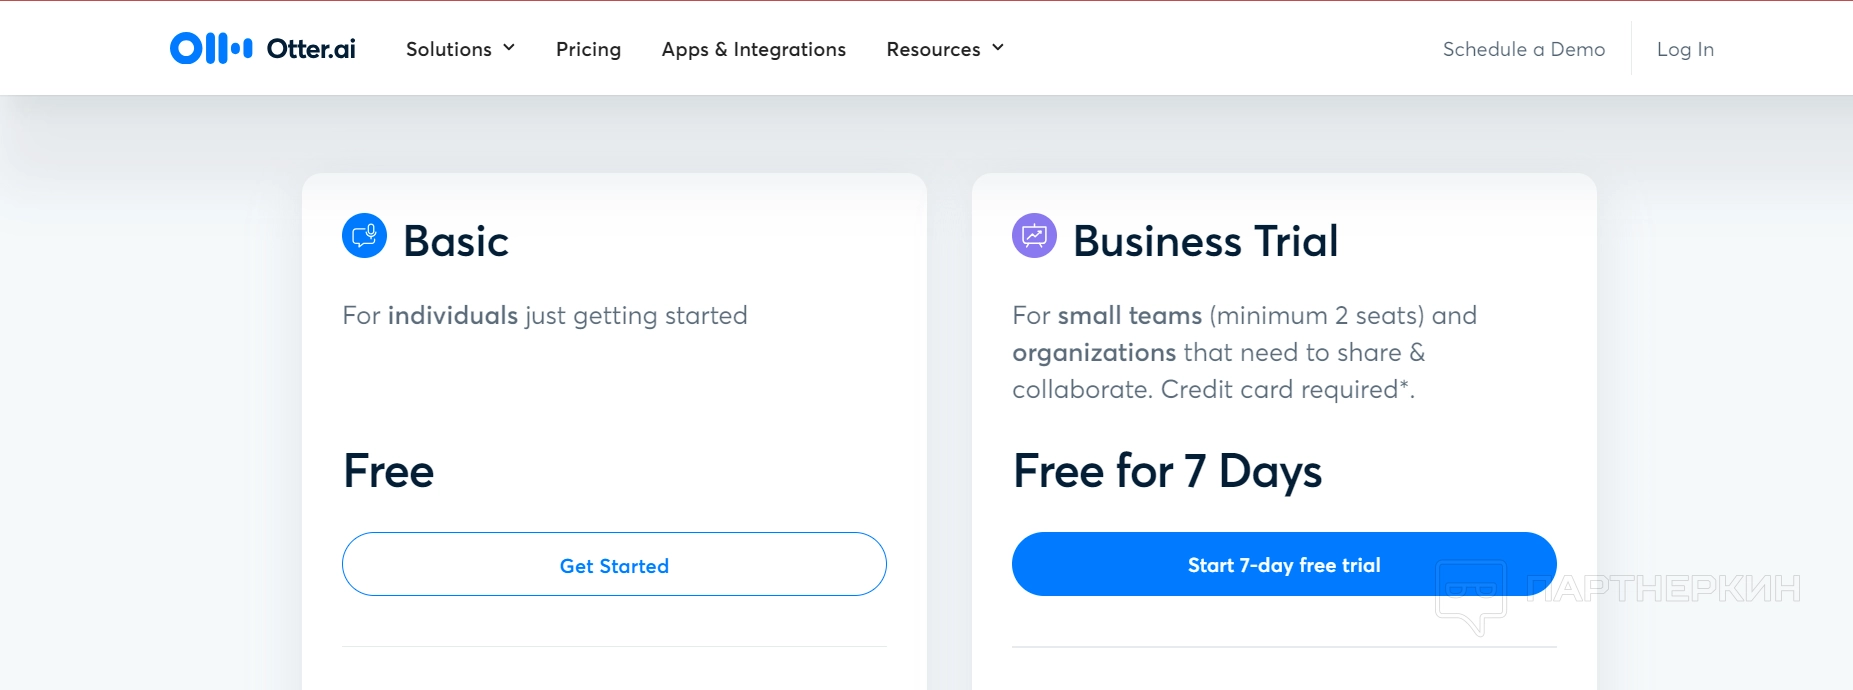Click Schedule a Demo link

1524,49
